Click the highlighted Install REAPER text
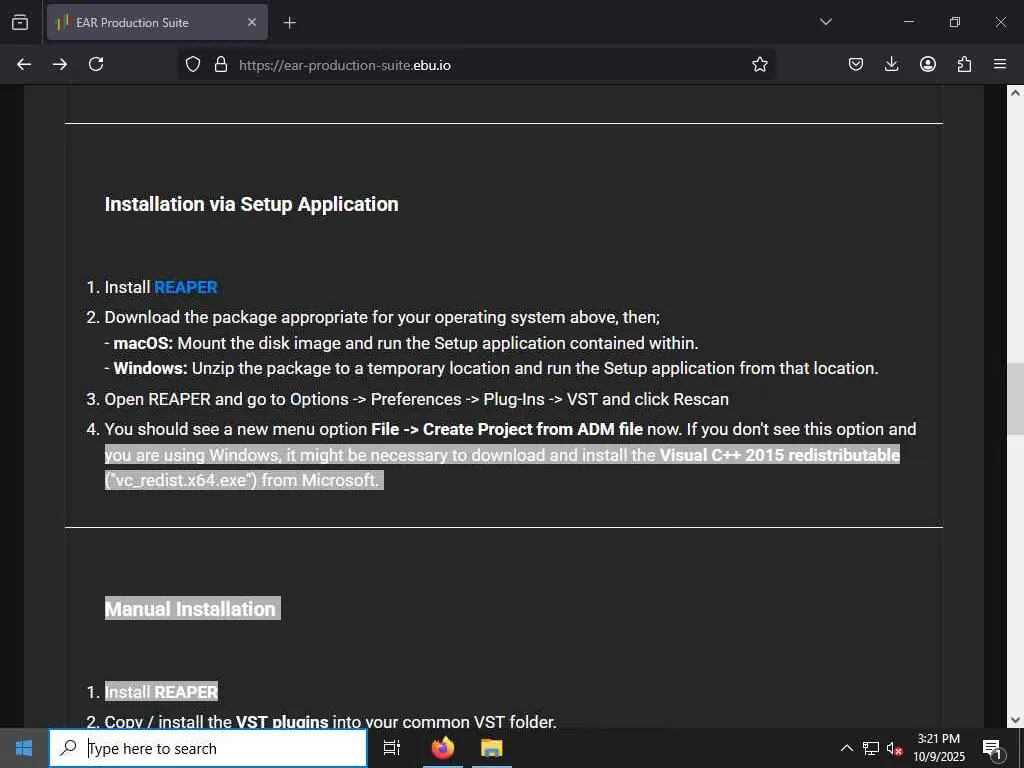Viewport: 1024px width, 768px height. [x=161, y=692]
